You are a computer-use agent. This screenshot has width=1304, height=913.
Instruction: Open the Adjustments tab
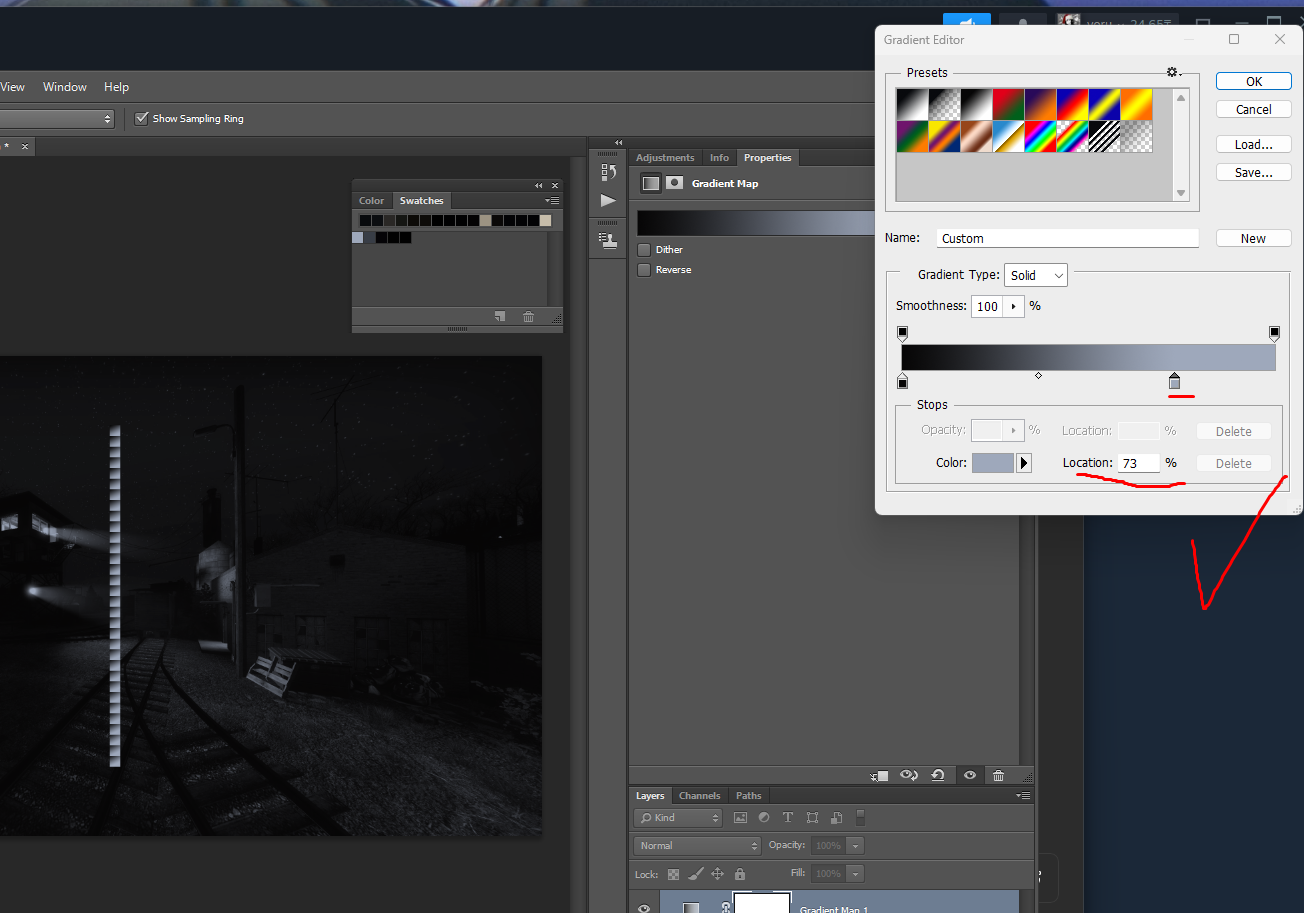[x=665, y=158]
